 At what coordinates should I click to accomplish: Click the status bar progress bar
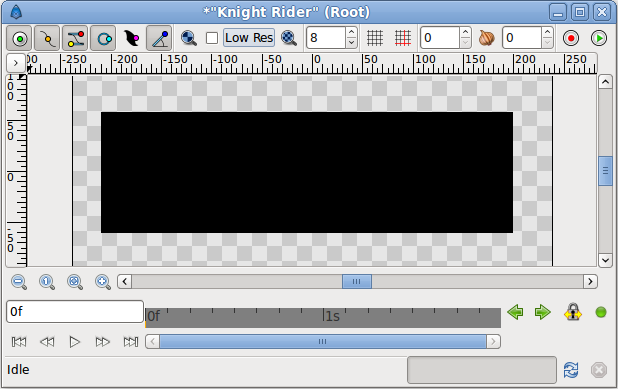coord(482,370)
